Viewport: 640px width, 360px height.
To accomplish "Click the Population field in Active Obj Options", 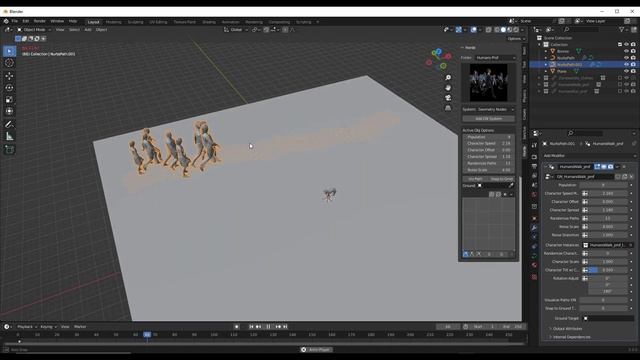I will [x=489, y=137].
